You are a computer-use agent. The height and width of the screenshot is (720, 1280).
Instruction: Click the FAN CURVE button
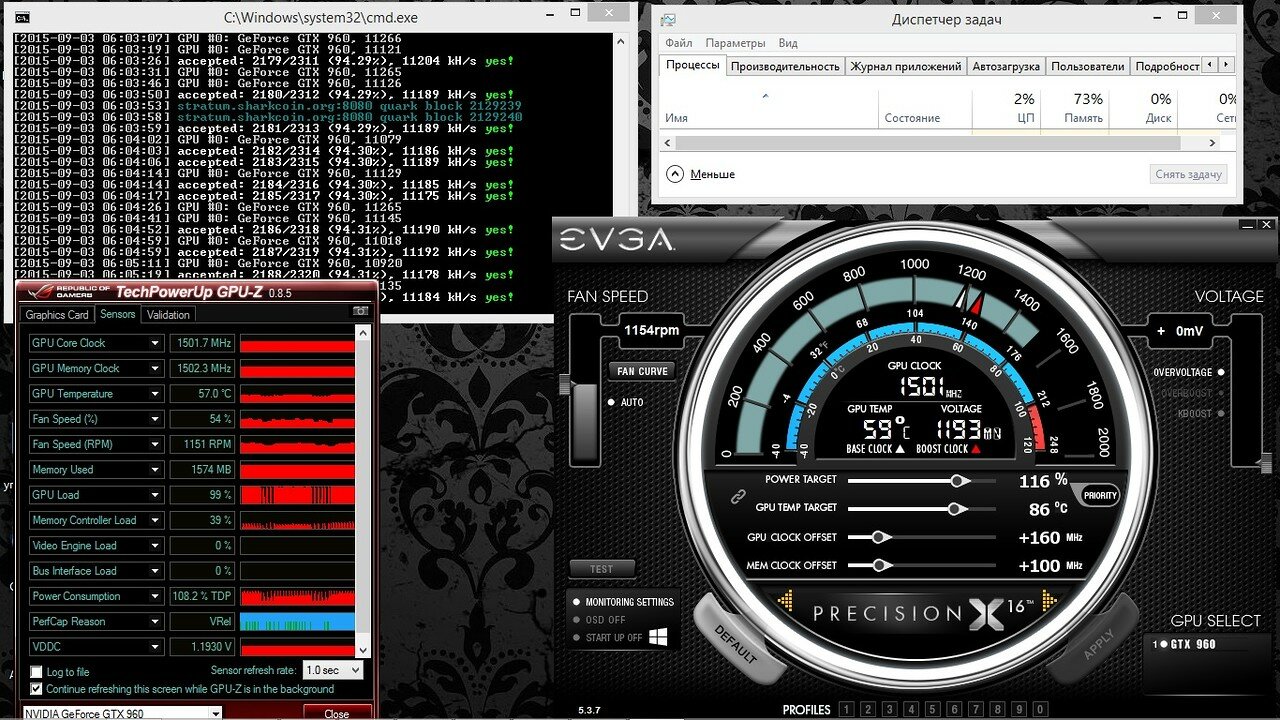pos(642,371)
